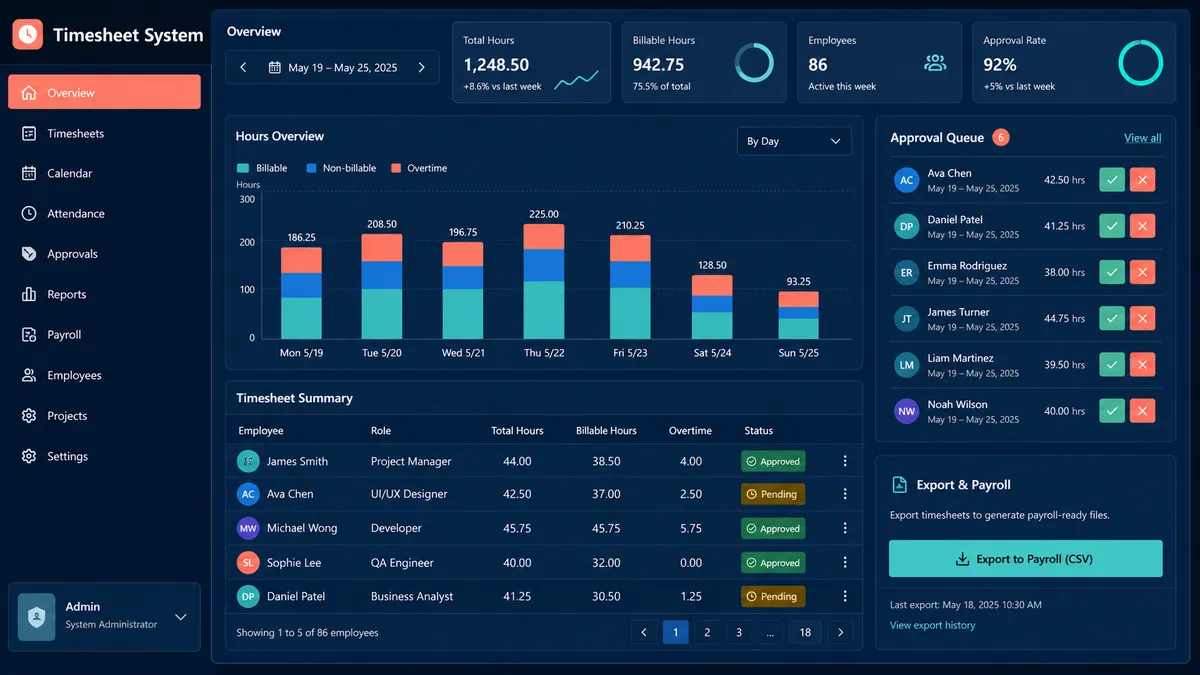Open Employees from the sidebar

[104, 375]
